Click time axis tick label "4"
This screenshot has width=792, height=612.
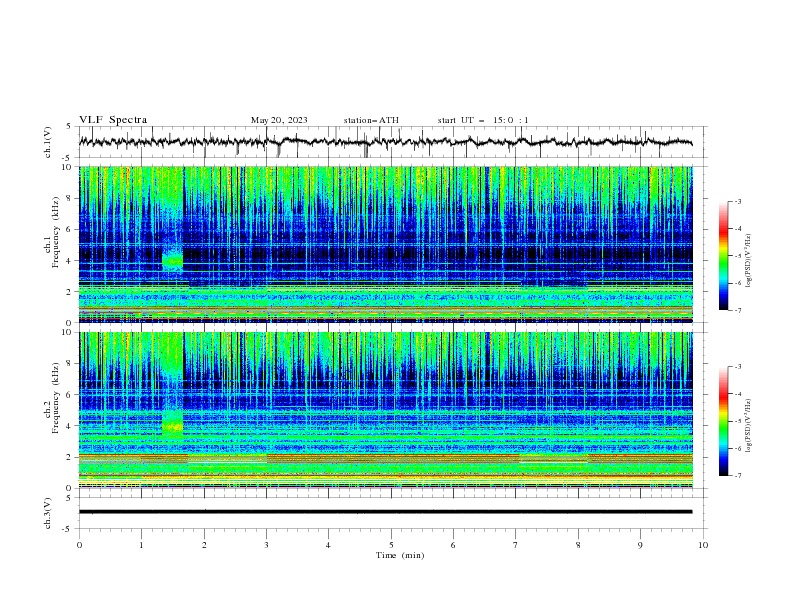coord(328,545)
